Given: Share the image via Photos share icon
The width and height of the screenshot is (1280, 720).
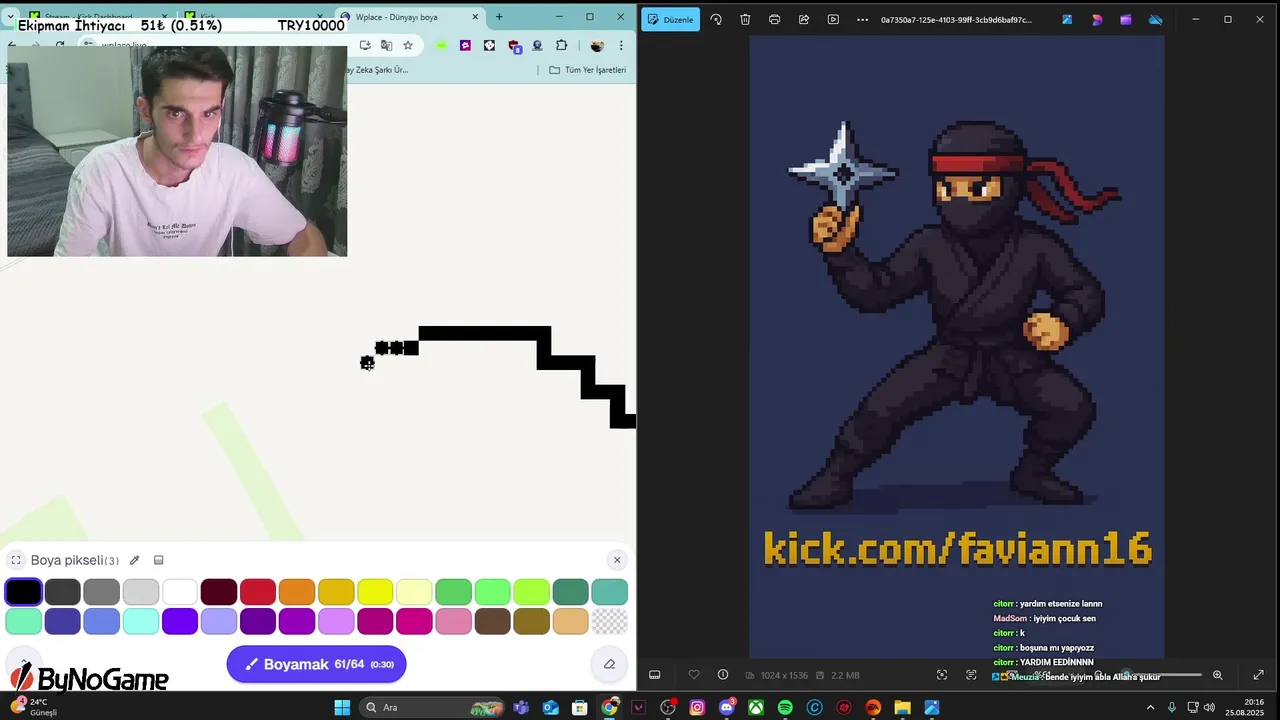Looking at the screenshot, I should tap(804, 19).
